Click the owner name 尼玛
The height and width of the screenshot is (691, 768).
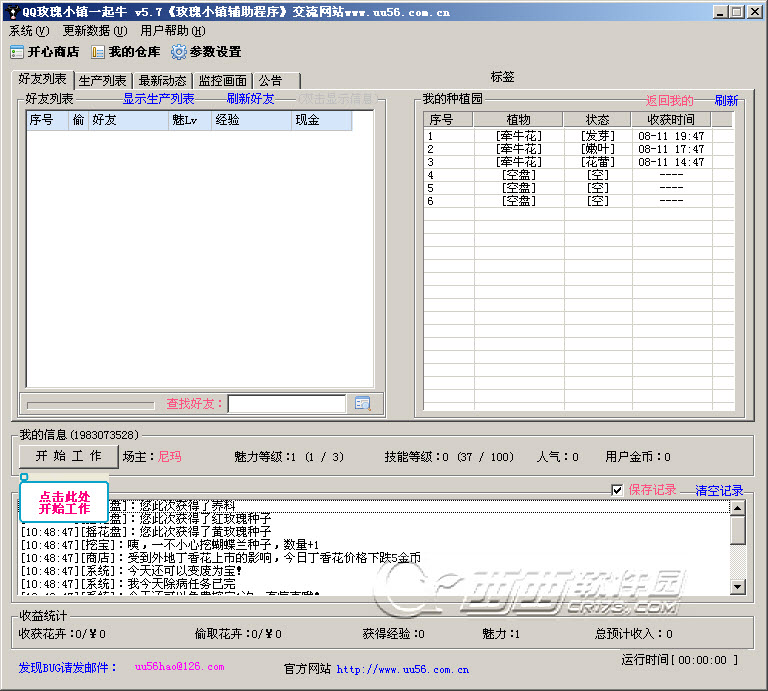[169, 457]
